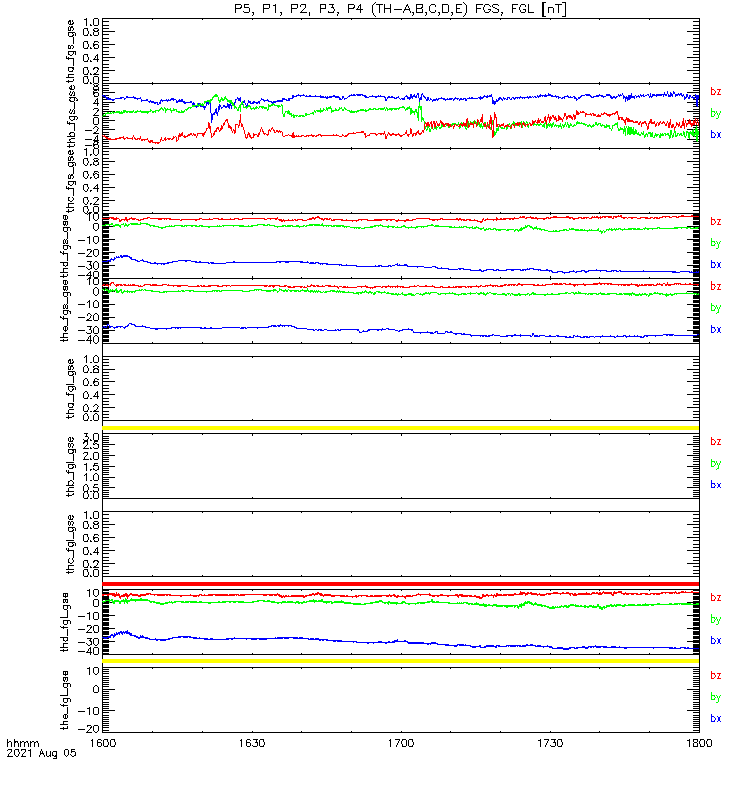This screenshot has width=750, height=800.
Task: Click red status bar under thc_fgl_gse panel
Action: [401, 584]
